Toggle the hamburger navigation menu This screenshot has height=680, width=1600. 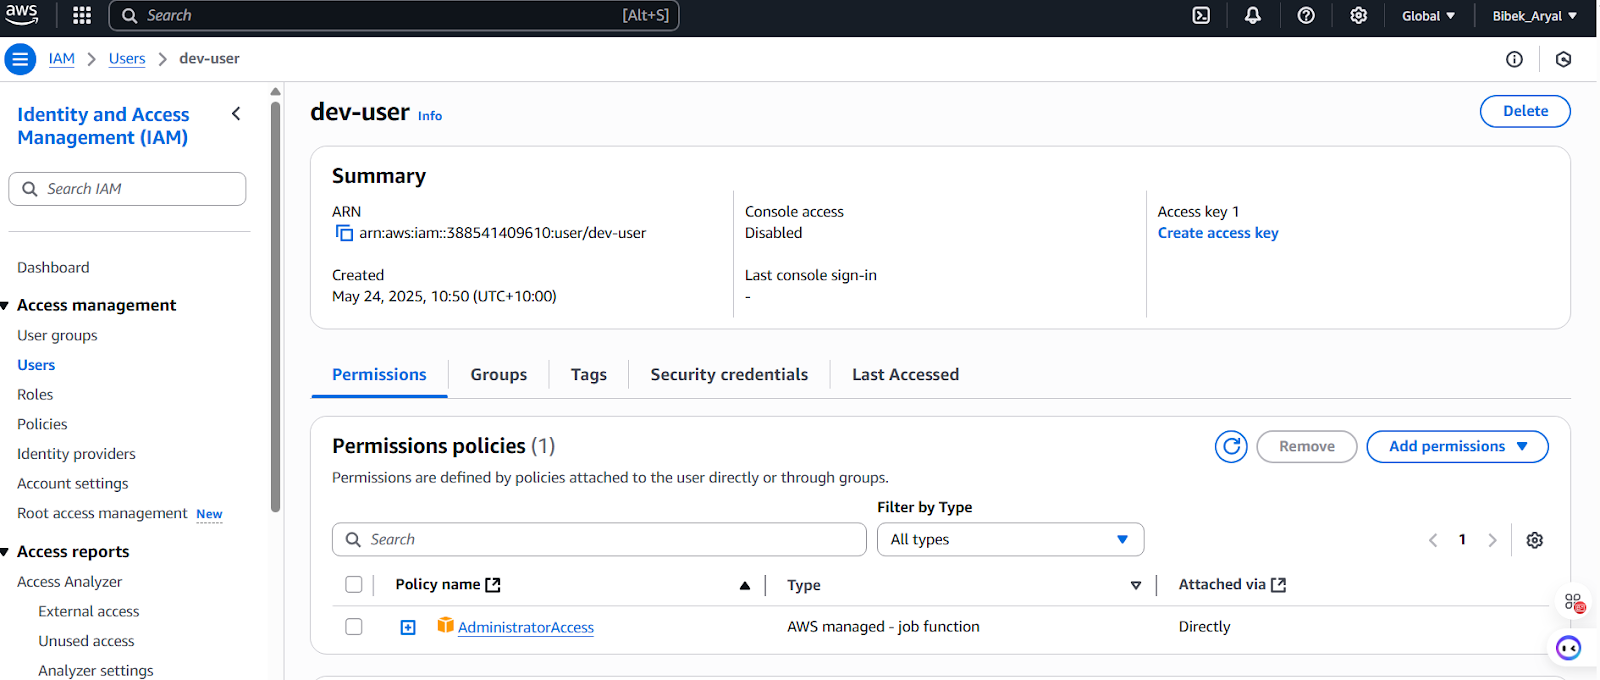point(20,59)
